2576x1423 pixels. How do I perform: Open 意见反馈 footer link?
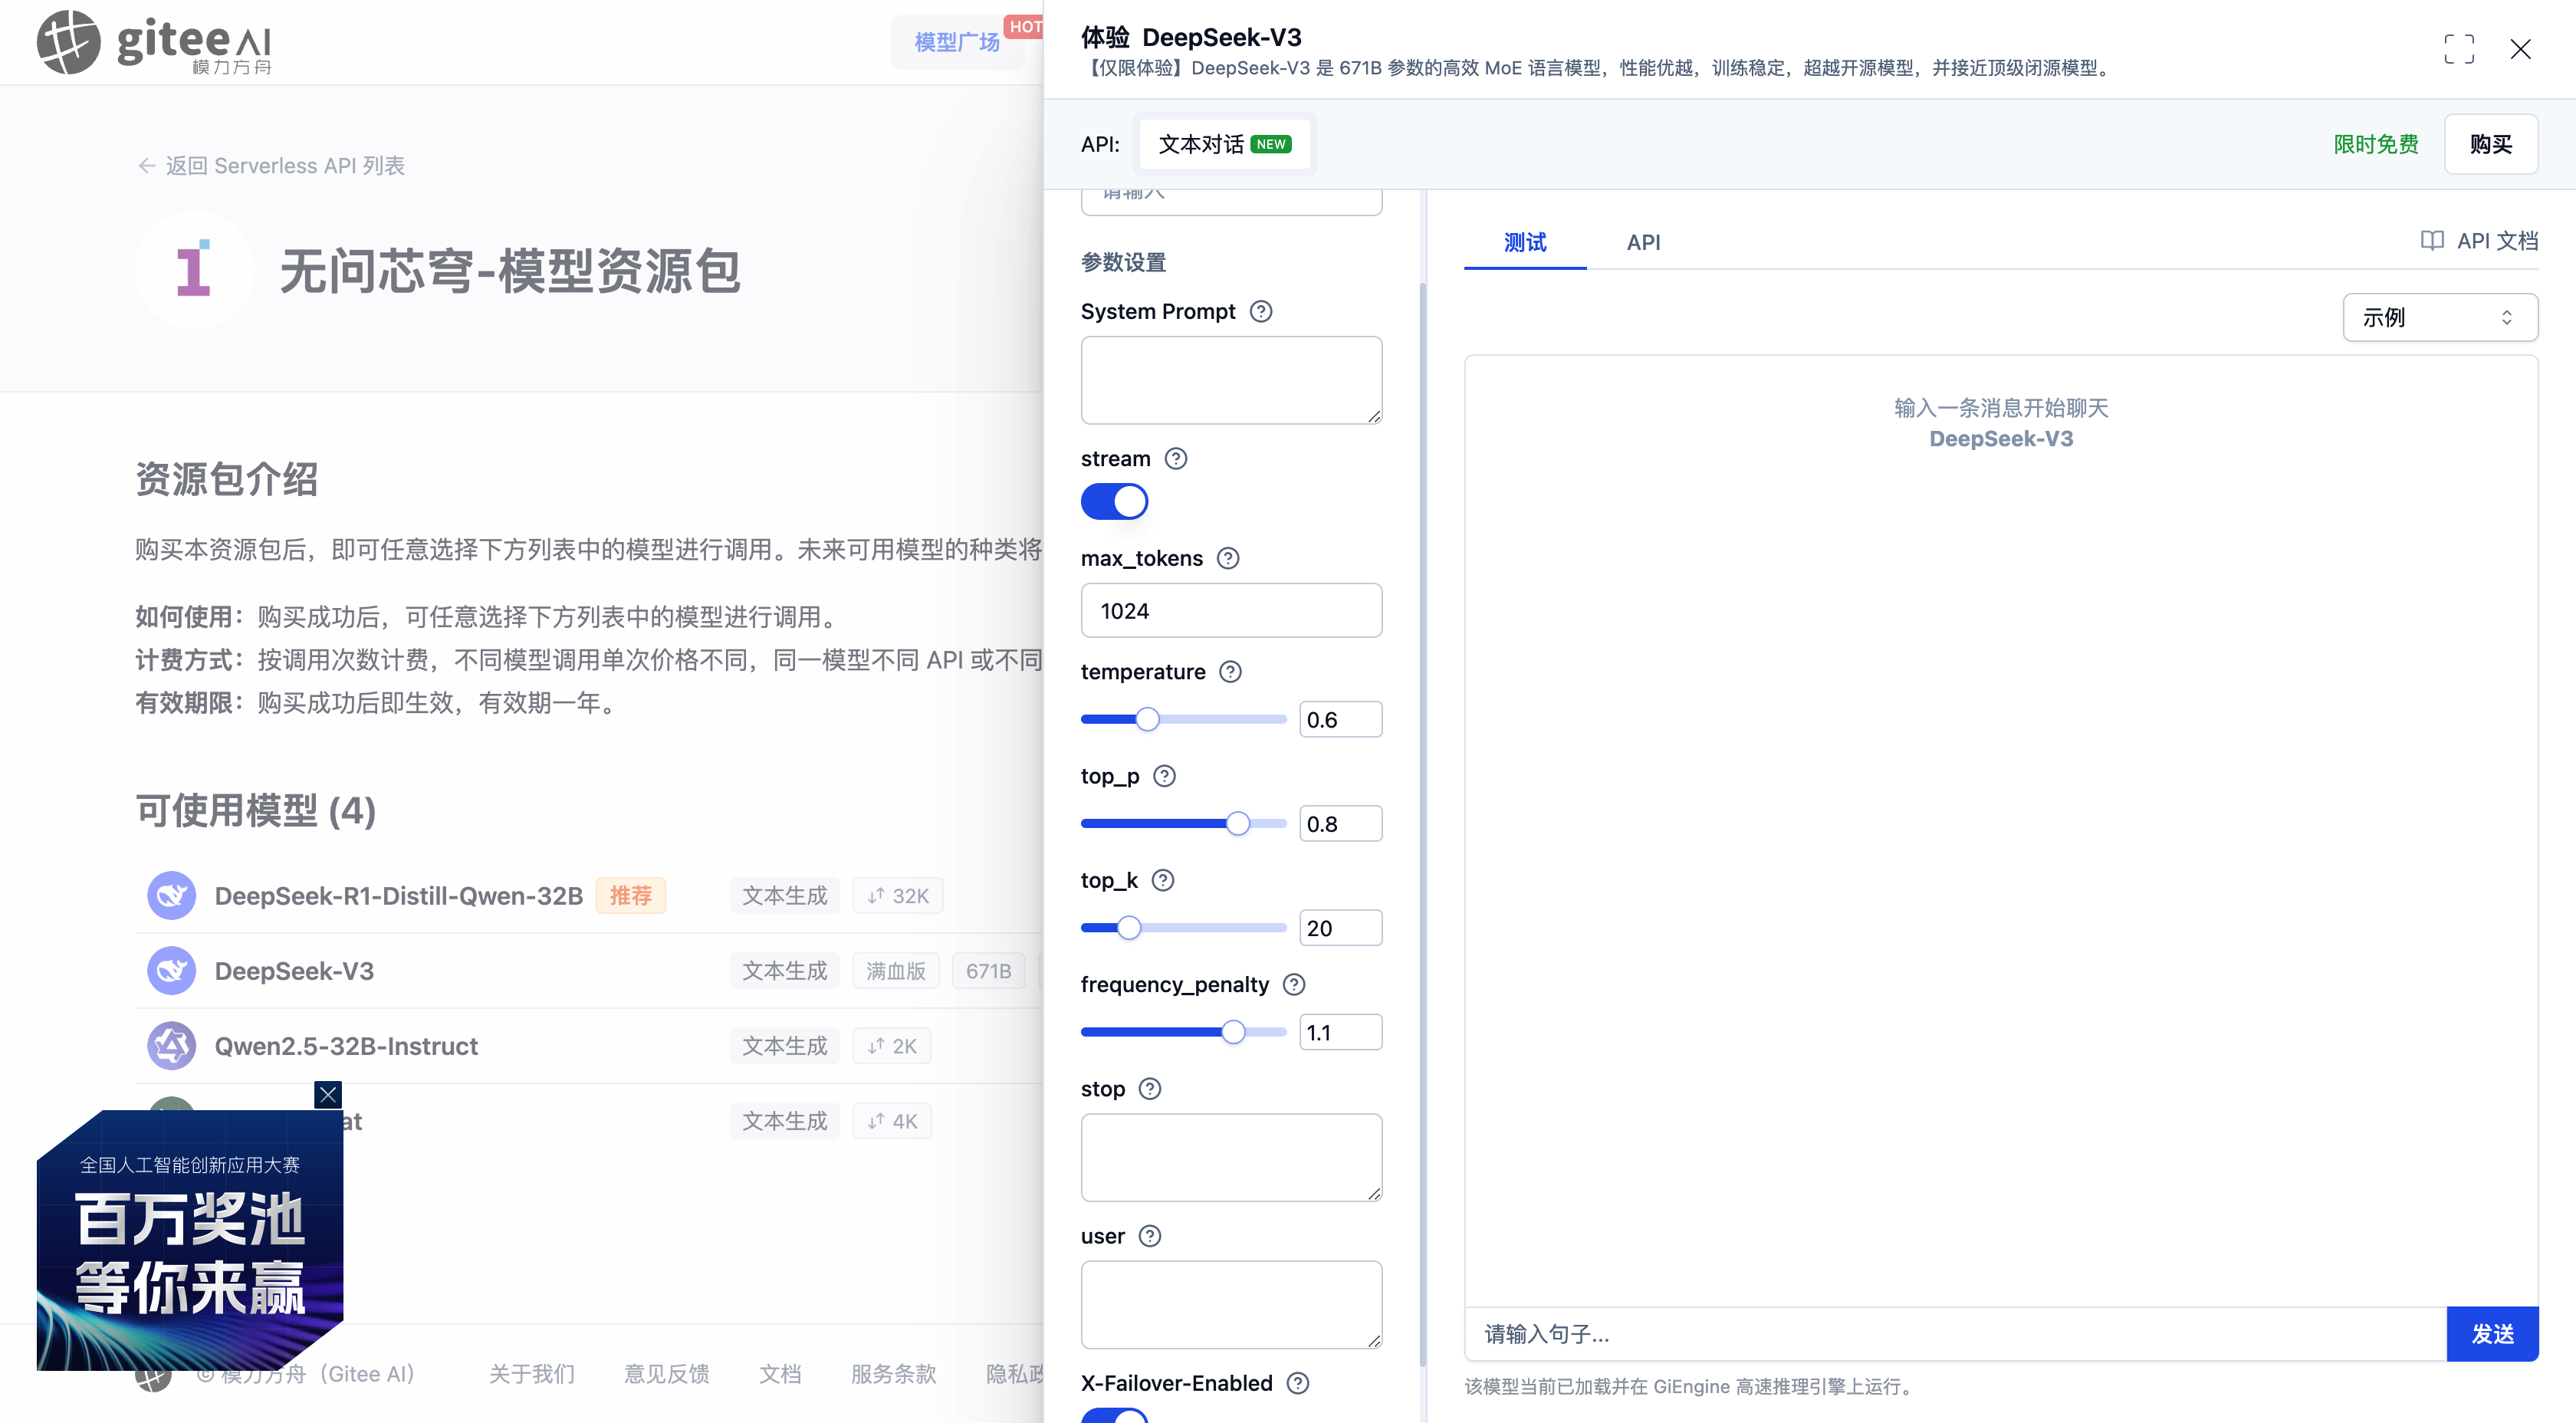click(x=667, y=1373)
